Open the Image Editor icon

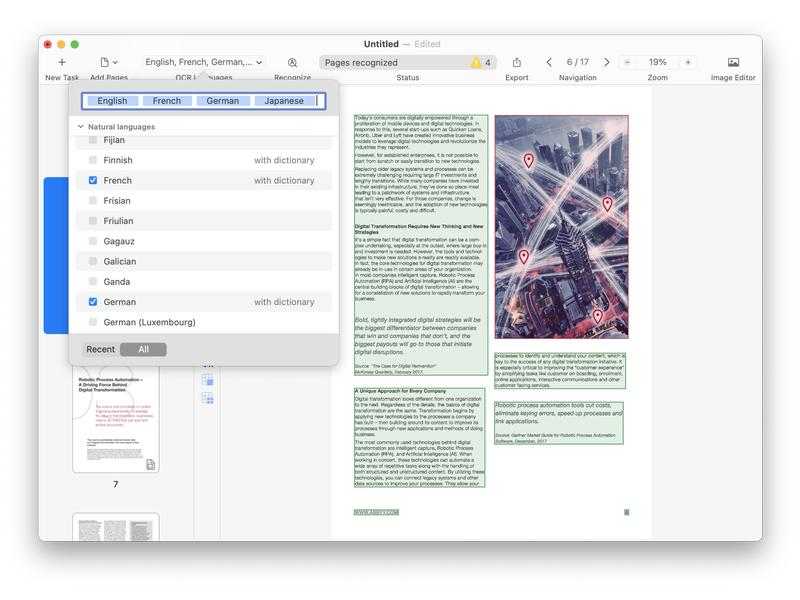coord(733,62)
